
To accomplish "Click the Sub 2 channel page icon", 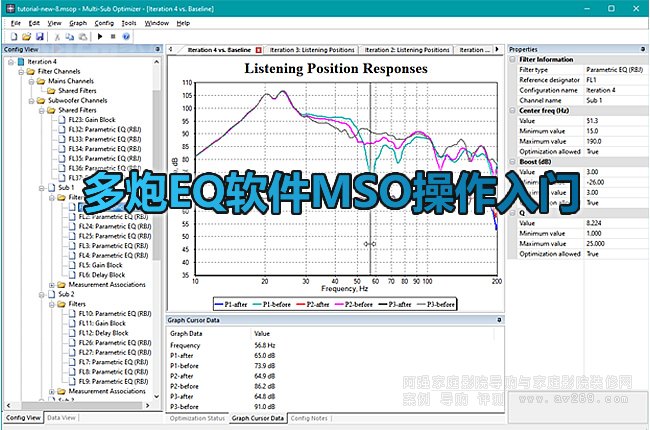I will tap(51, 294).
